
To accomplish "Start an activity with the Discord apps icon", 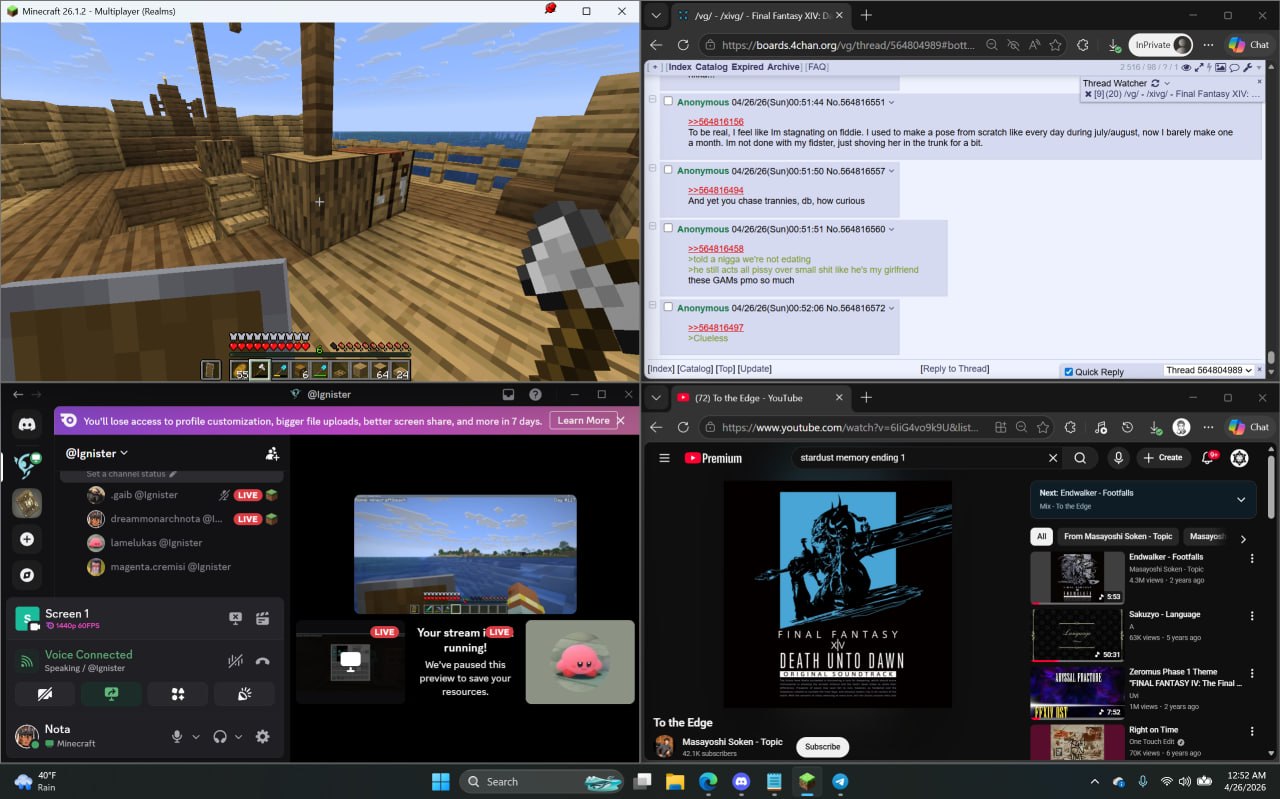I will coord(178,694).
